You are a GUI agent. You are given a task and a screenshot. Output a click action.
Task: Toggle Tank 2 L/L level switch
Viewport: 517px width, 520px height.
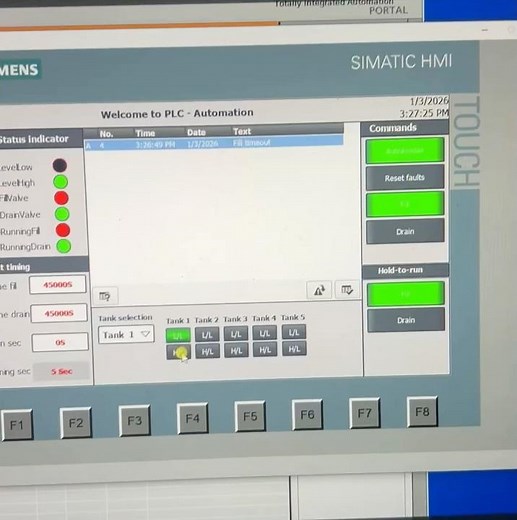(207, 335)
